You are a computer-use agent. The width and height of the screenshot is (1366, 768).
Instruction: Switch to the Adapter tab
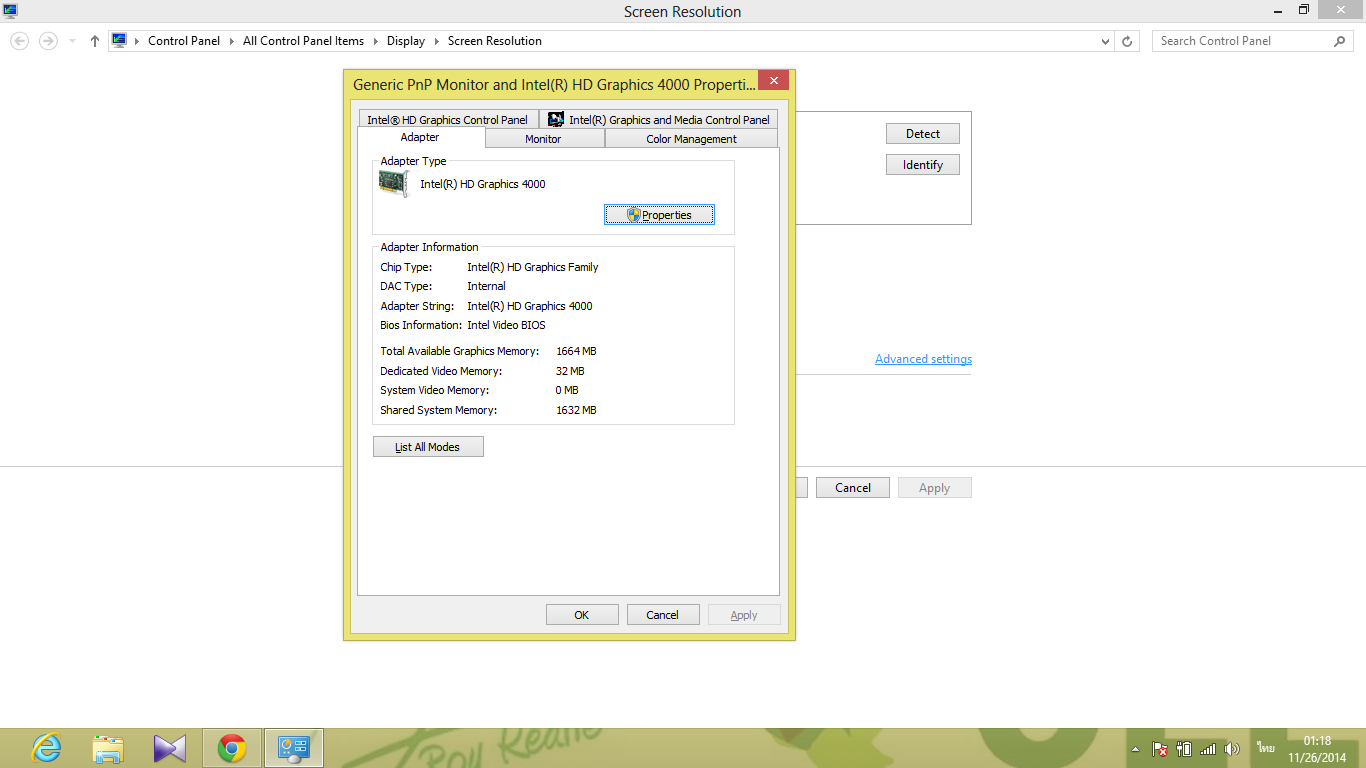coord(420,137)
